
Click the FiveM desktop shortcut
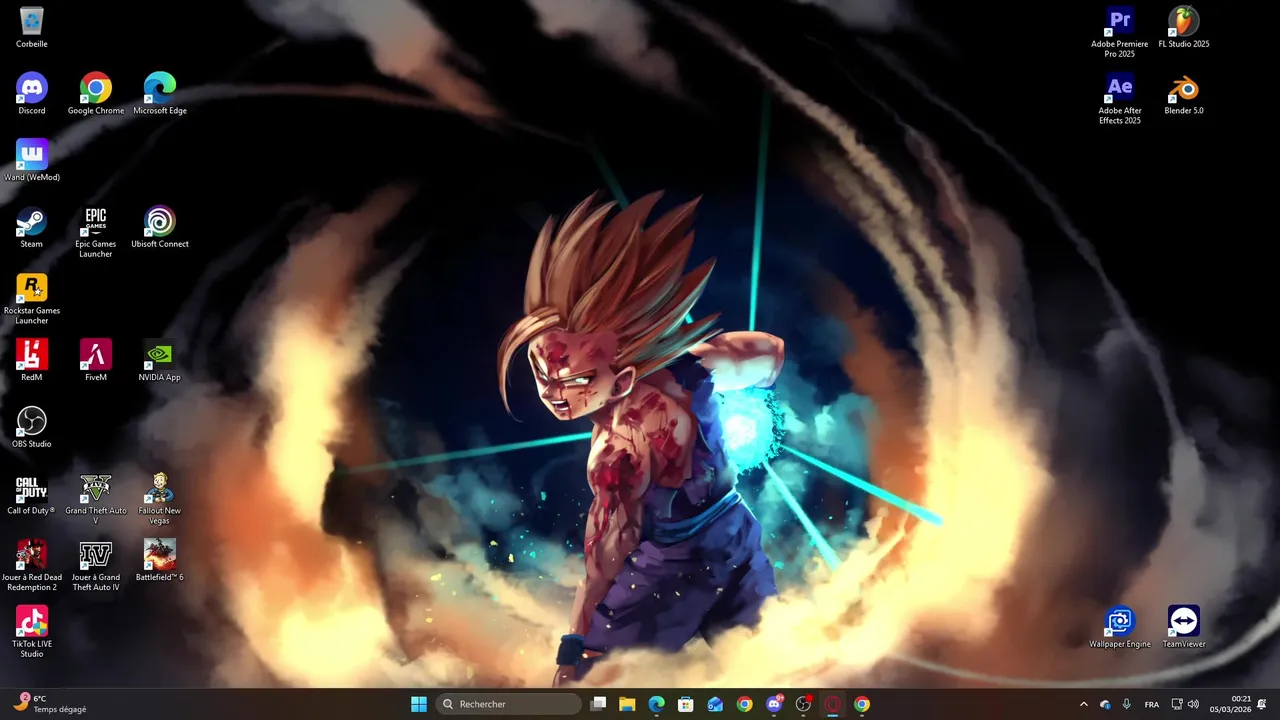tap(96, 360)
